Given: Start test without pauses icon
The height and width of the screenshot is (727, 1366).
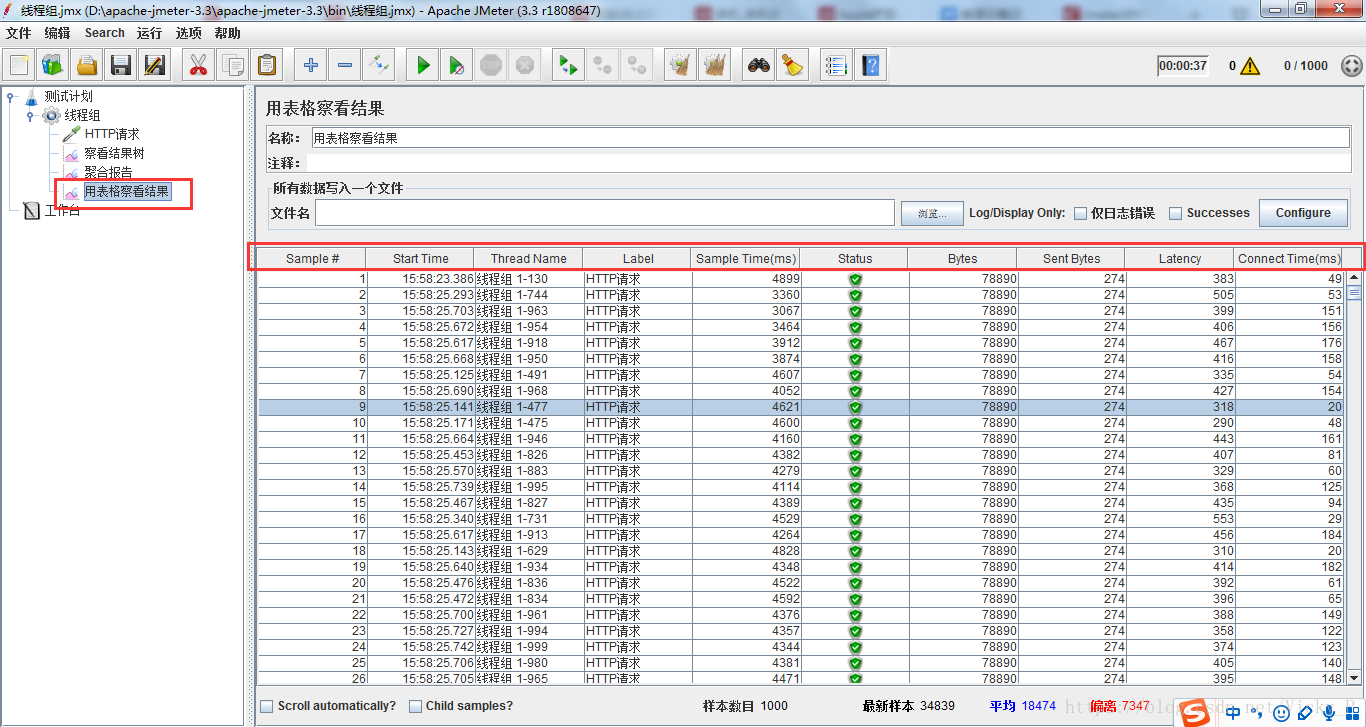Looking at the screenshot, I should (456, 66).
